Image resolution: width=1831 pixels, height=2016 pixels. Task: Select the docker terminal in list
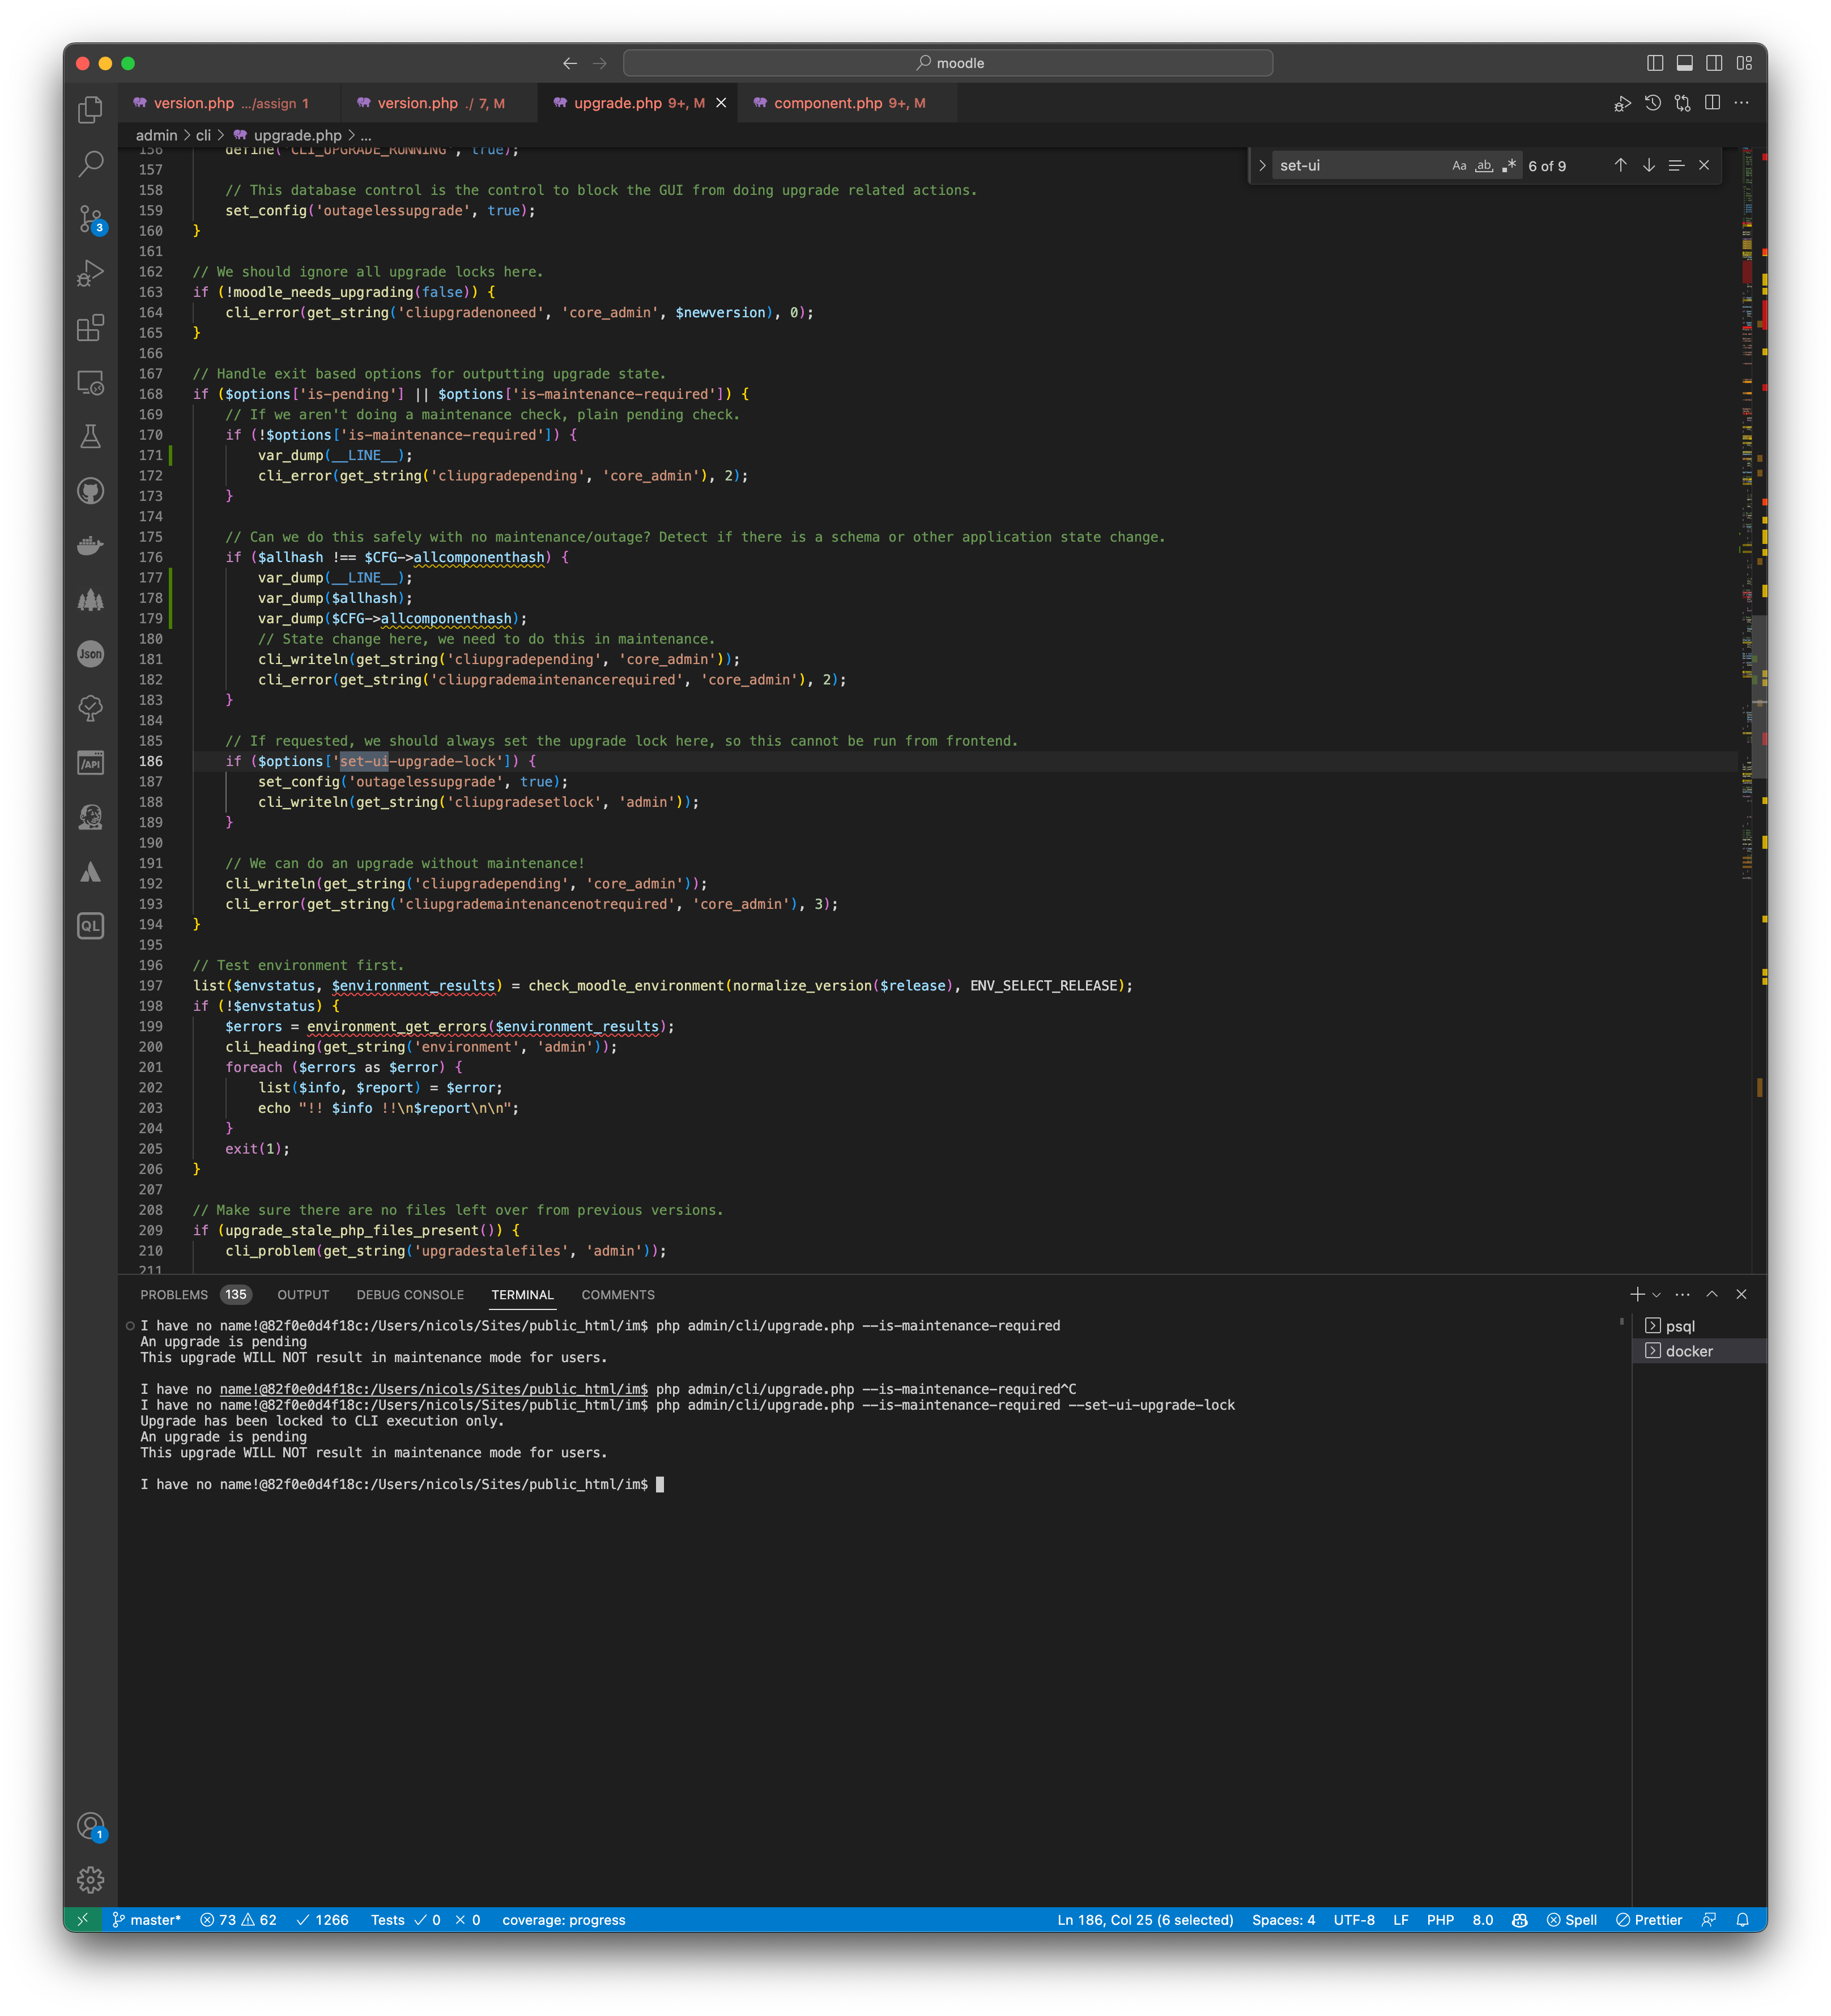(1700, 1351)
